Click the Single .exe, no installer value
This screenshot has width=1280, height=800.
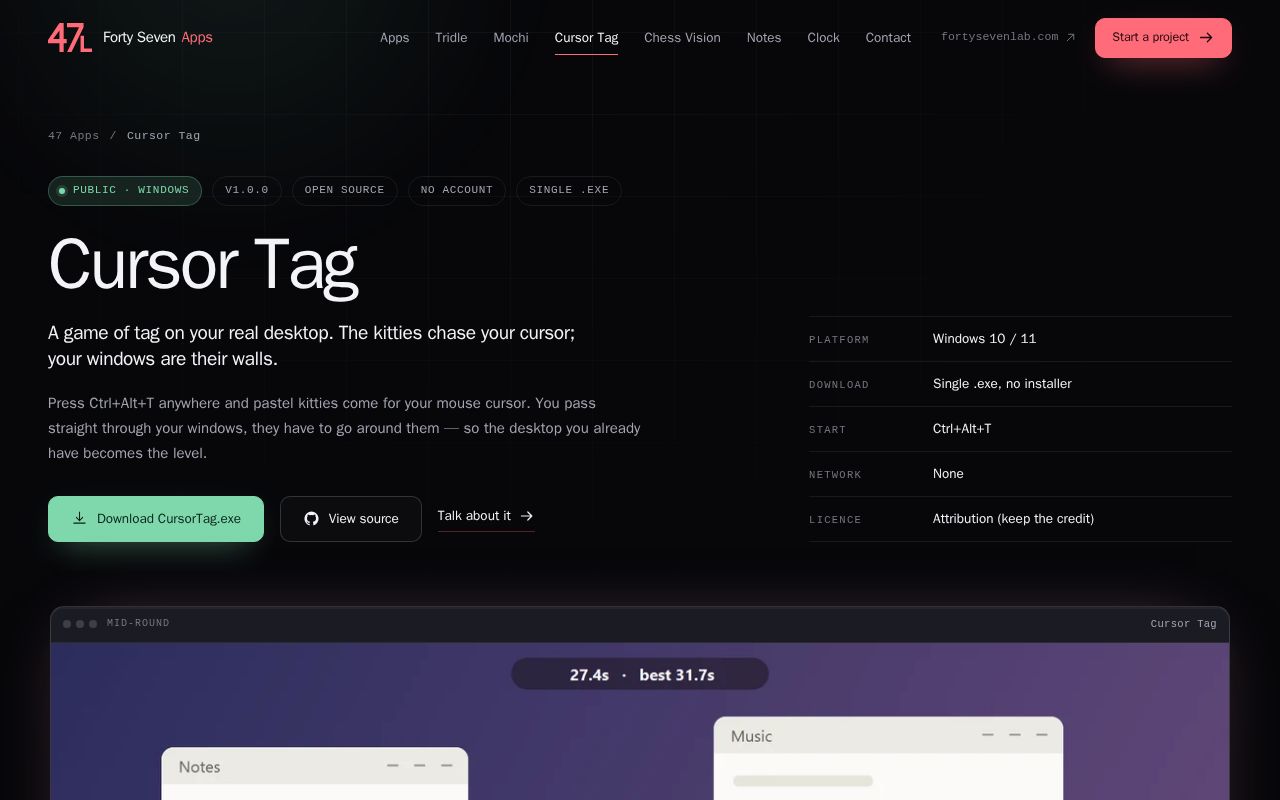tap(1002, 384)
